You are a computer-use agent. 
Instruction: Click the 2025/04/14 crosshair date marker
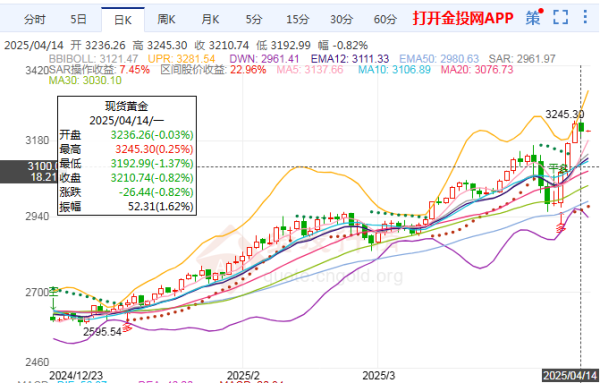(571, 375)
